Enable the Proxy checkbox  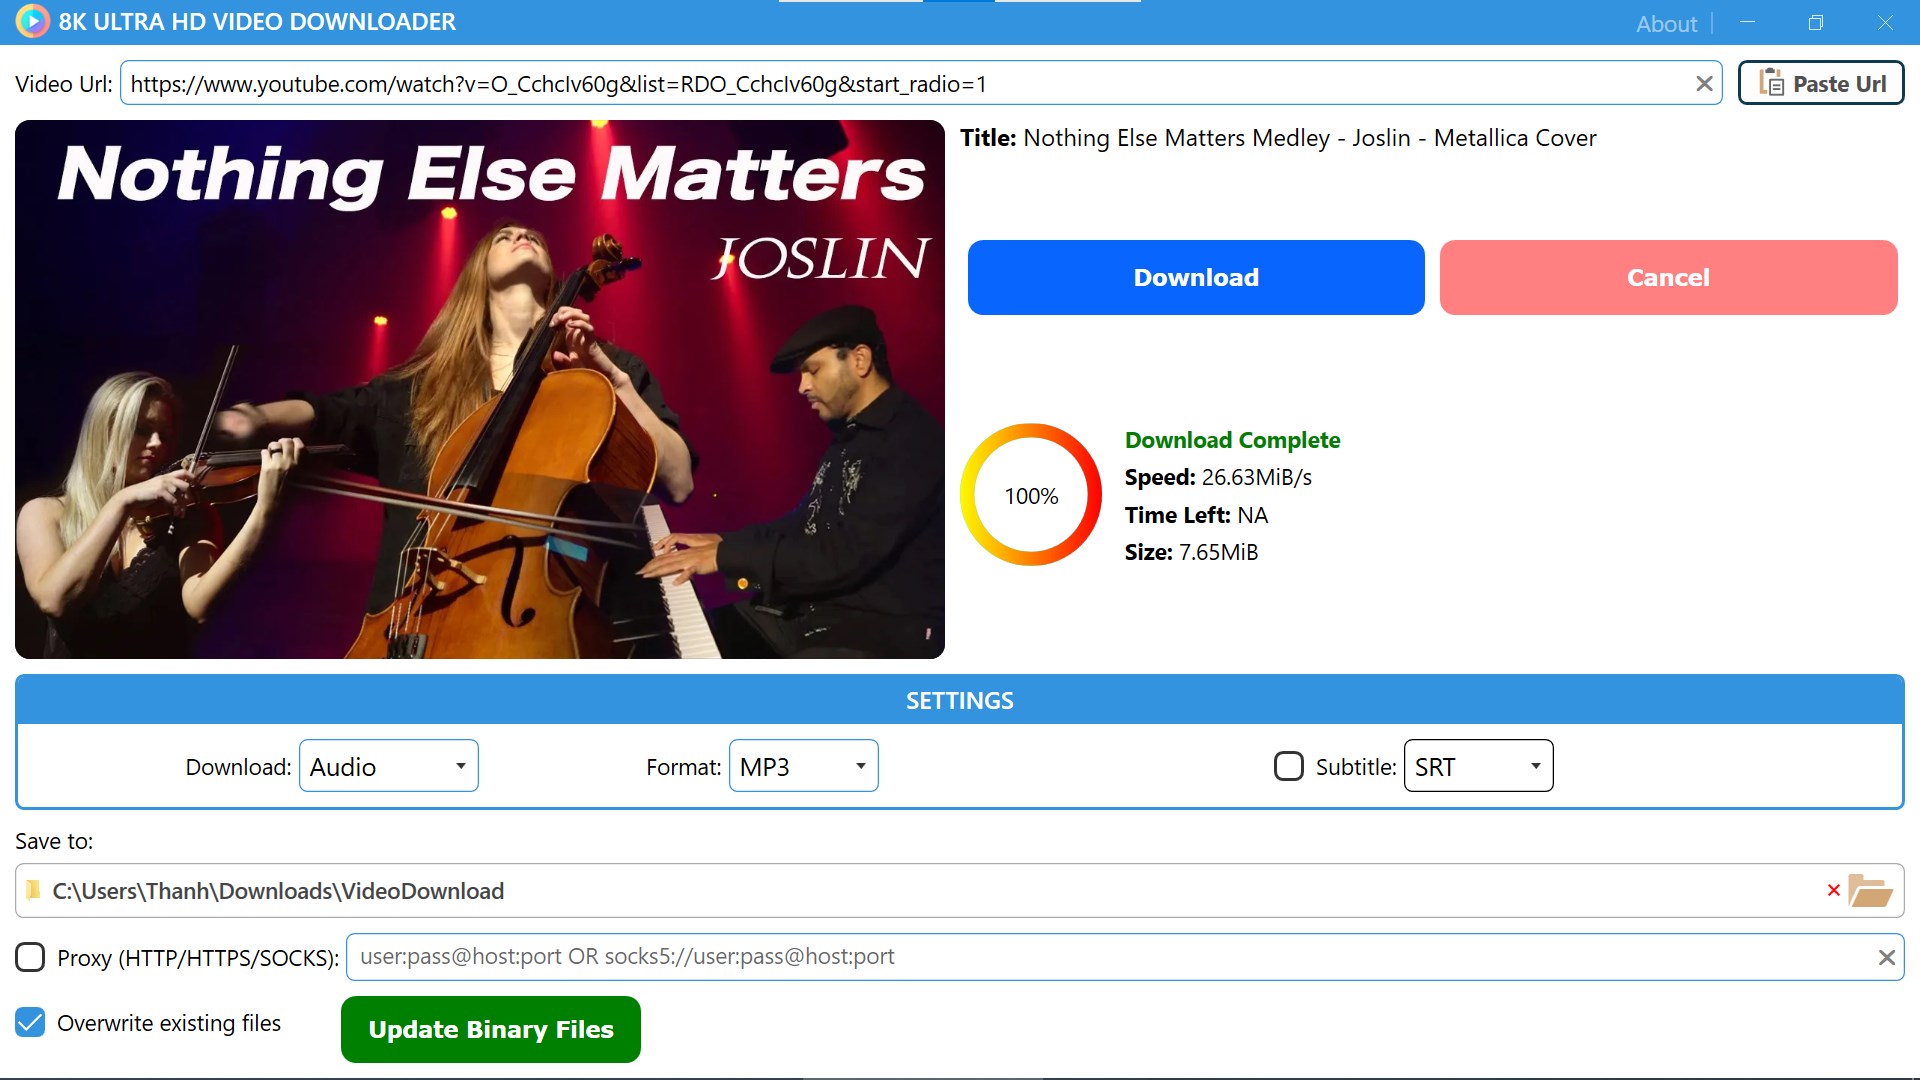click(30, 957)
